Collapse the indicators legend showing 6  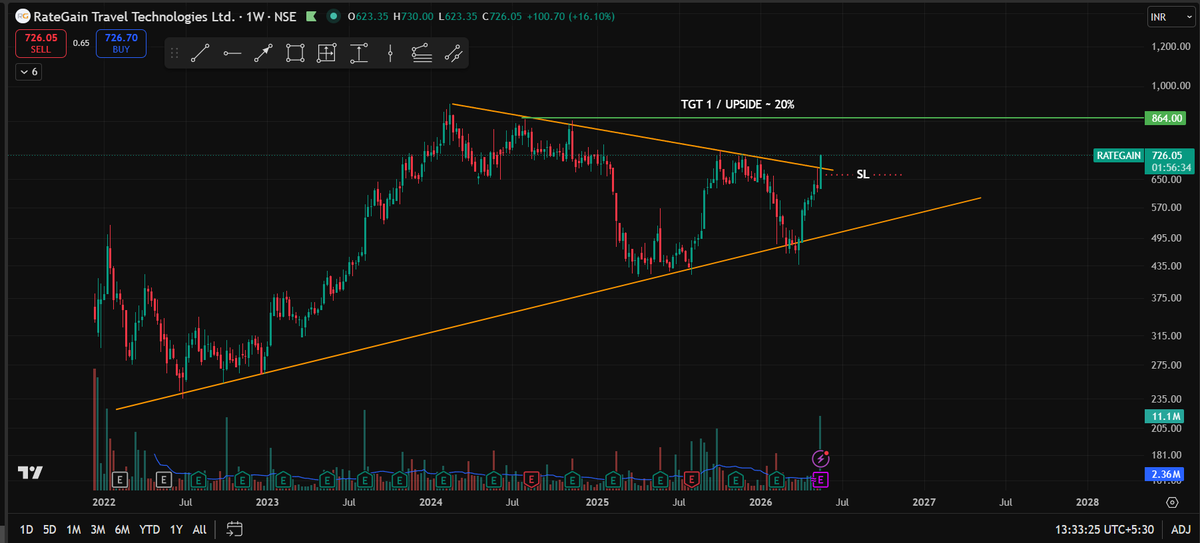[x=27, y=72]
